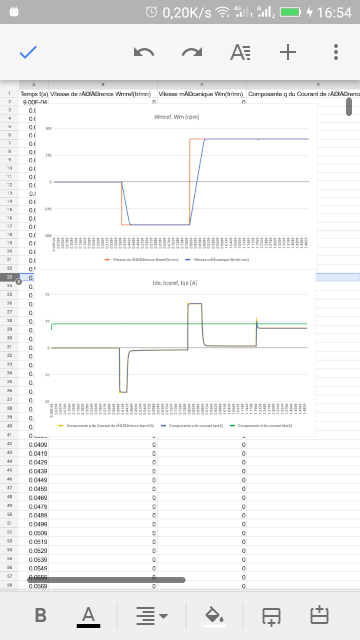Expand the horizontal alignment dropdown
This screenshot has width=360, height=640.
[151, 616]
